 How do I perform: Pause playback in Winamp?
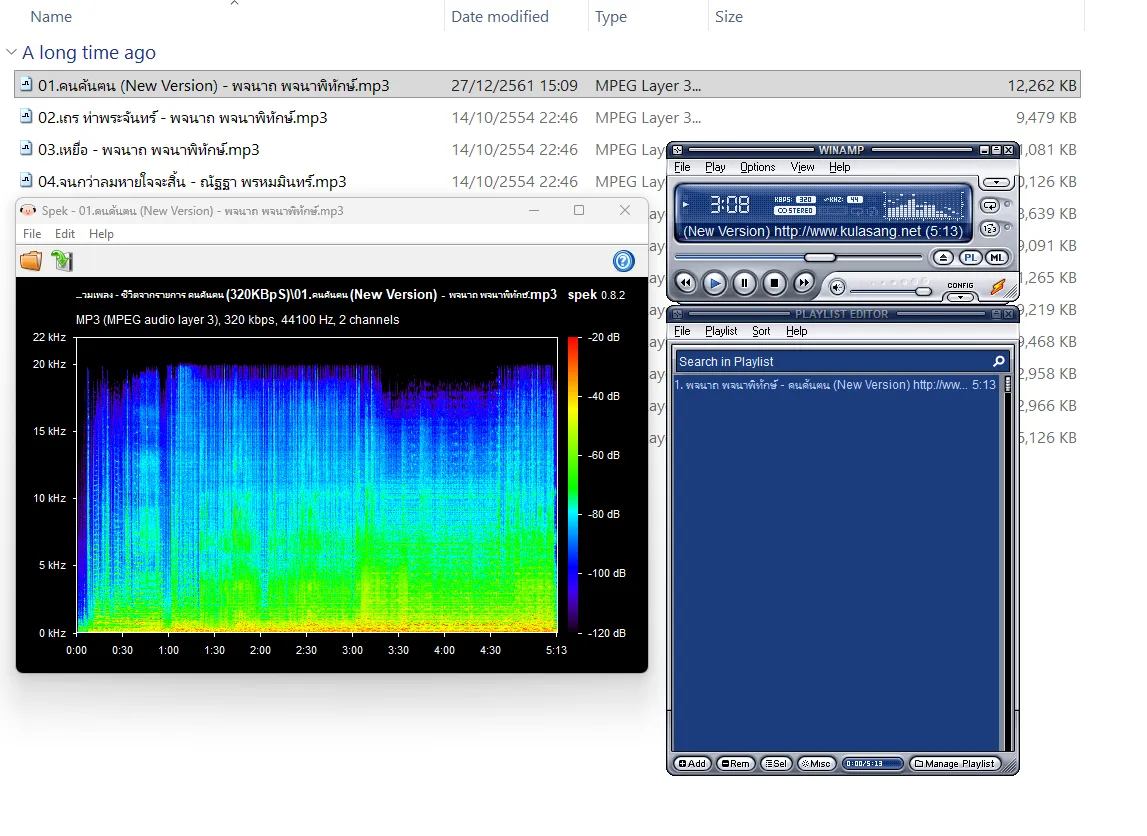click(744, 282)
